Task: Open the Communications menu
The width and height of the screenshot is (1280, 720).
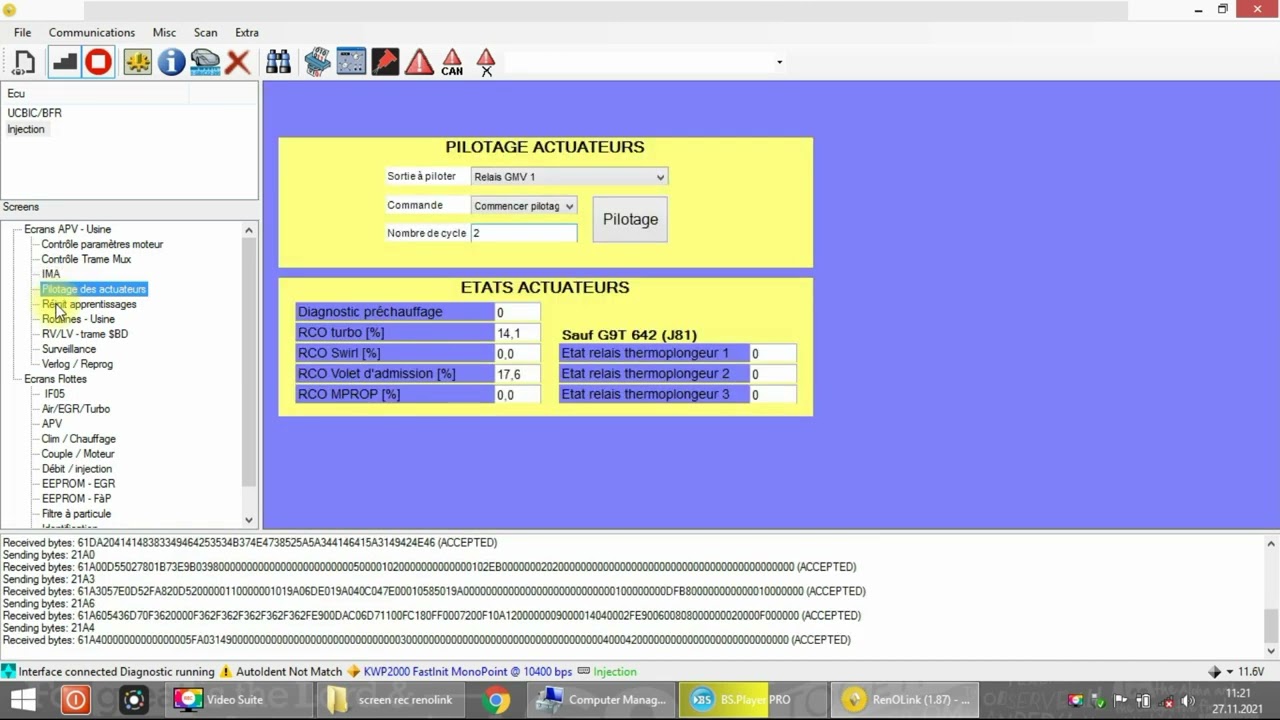Action: click(x=92, y=33)
